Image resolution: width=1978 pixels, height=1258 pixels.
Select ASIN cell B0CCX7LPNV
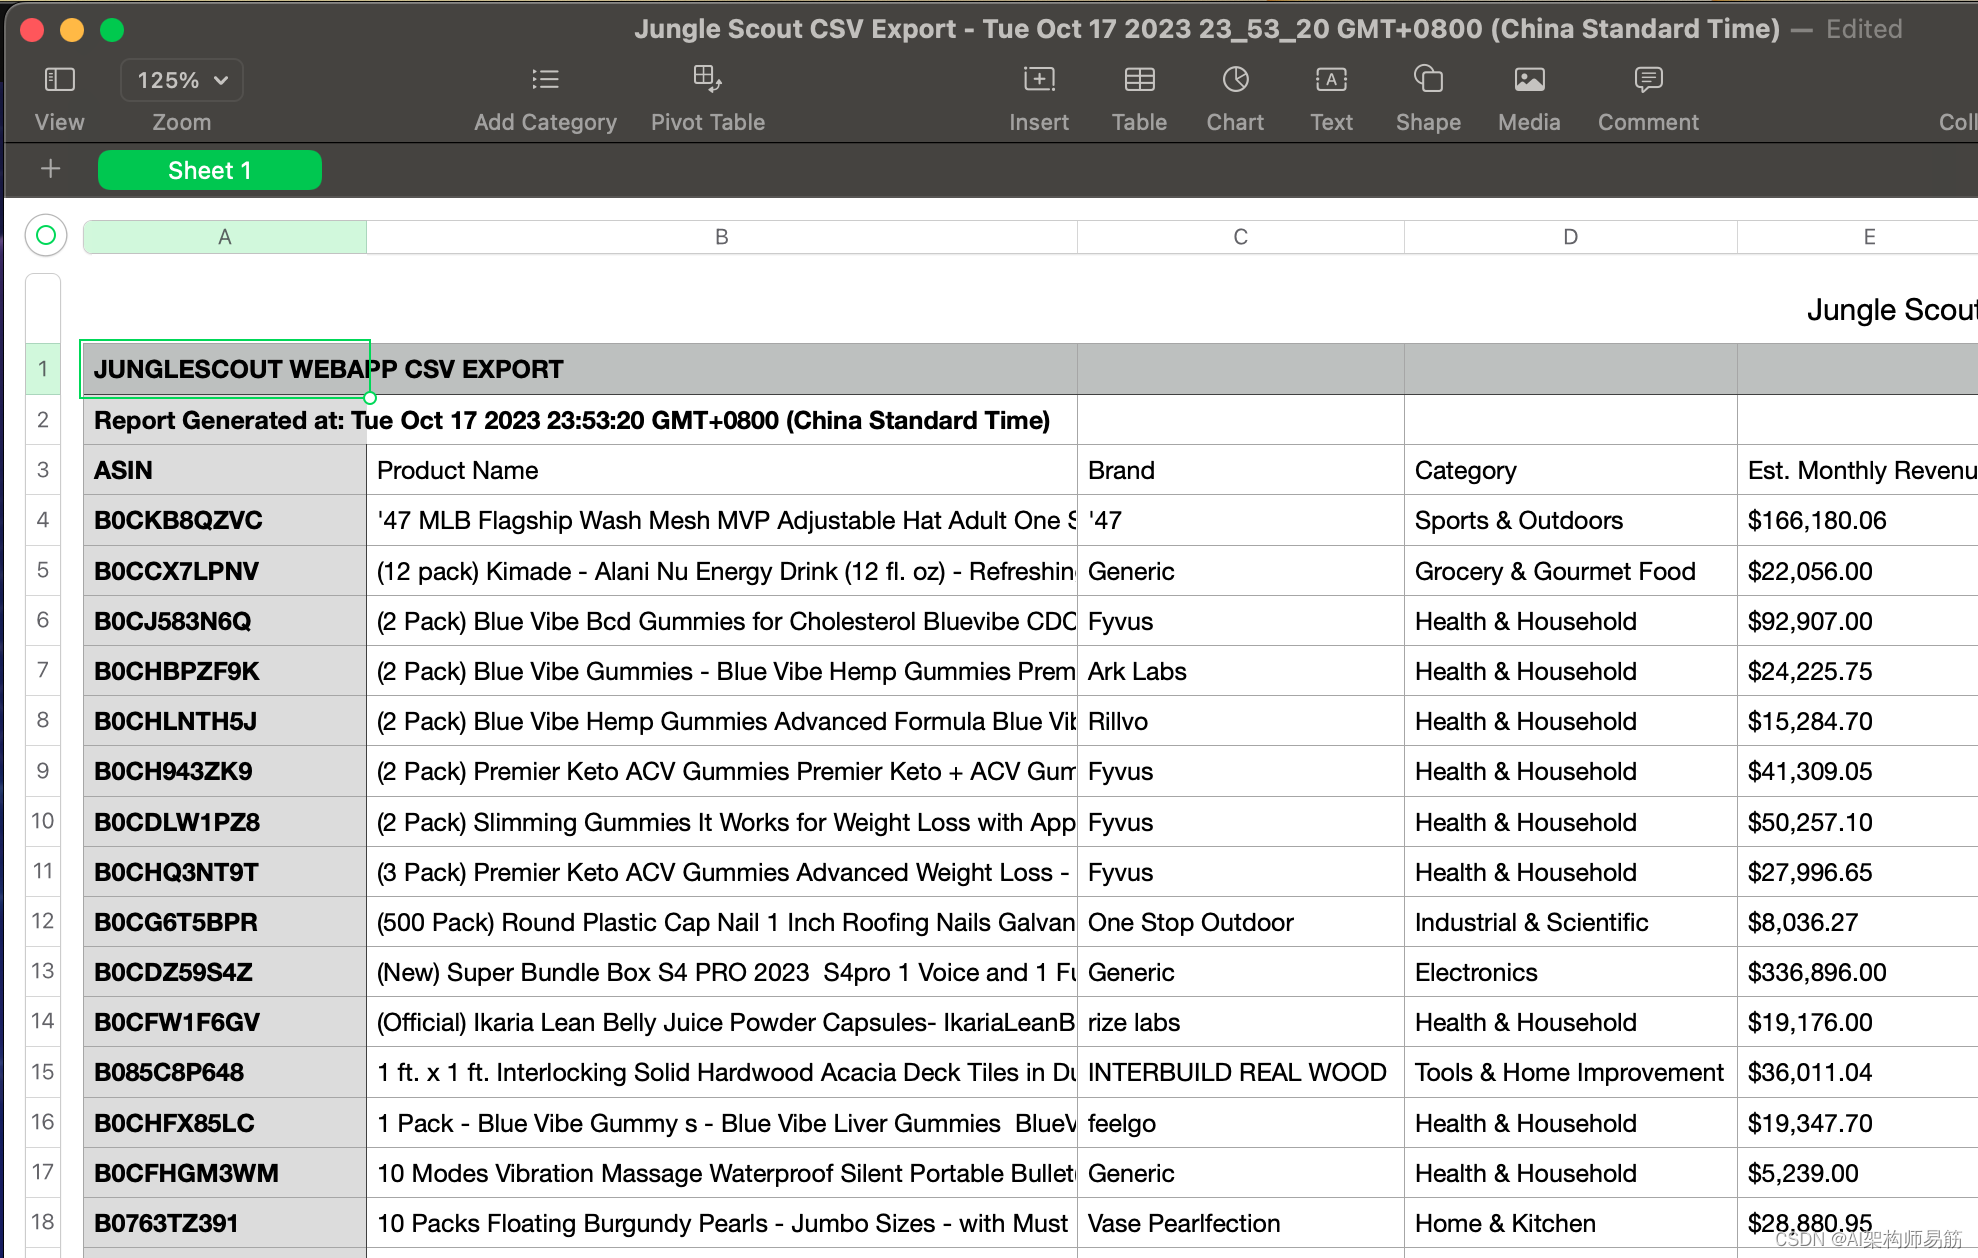[225, 571]
